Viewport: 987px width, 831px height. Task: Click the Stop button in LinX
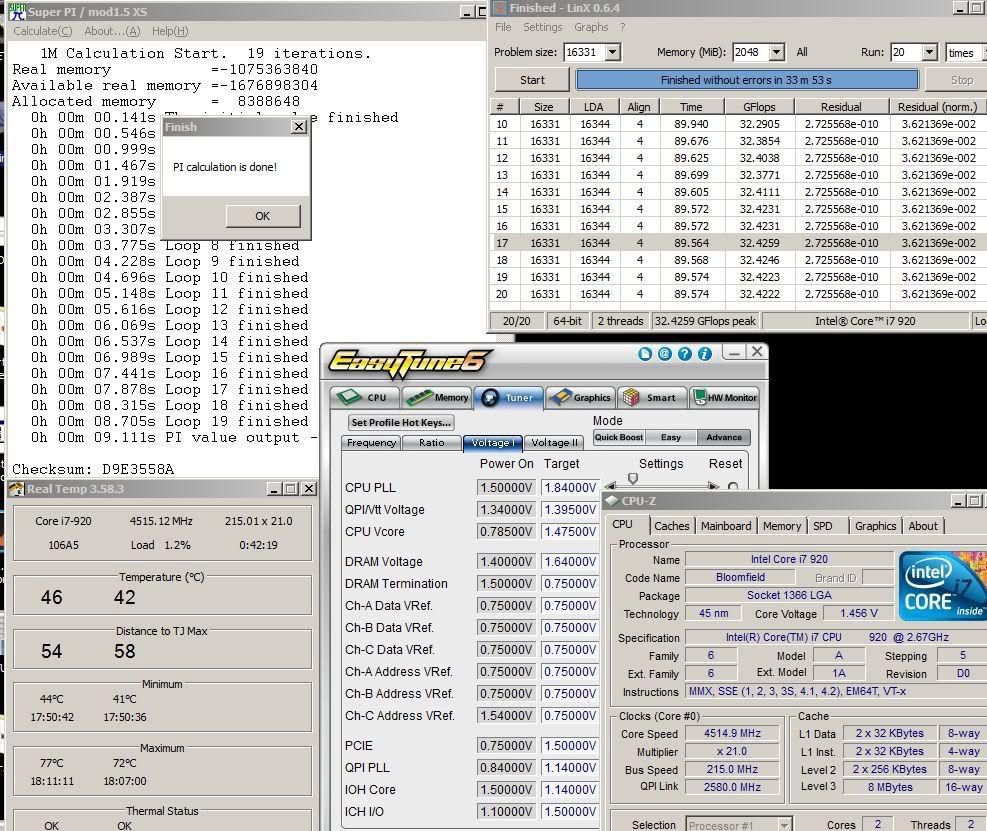pyautogui.click(x=961, y=80)
